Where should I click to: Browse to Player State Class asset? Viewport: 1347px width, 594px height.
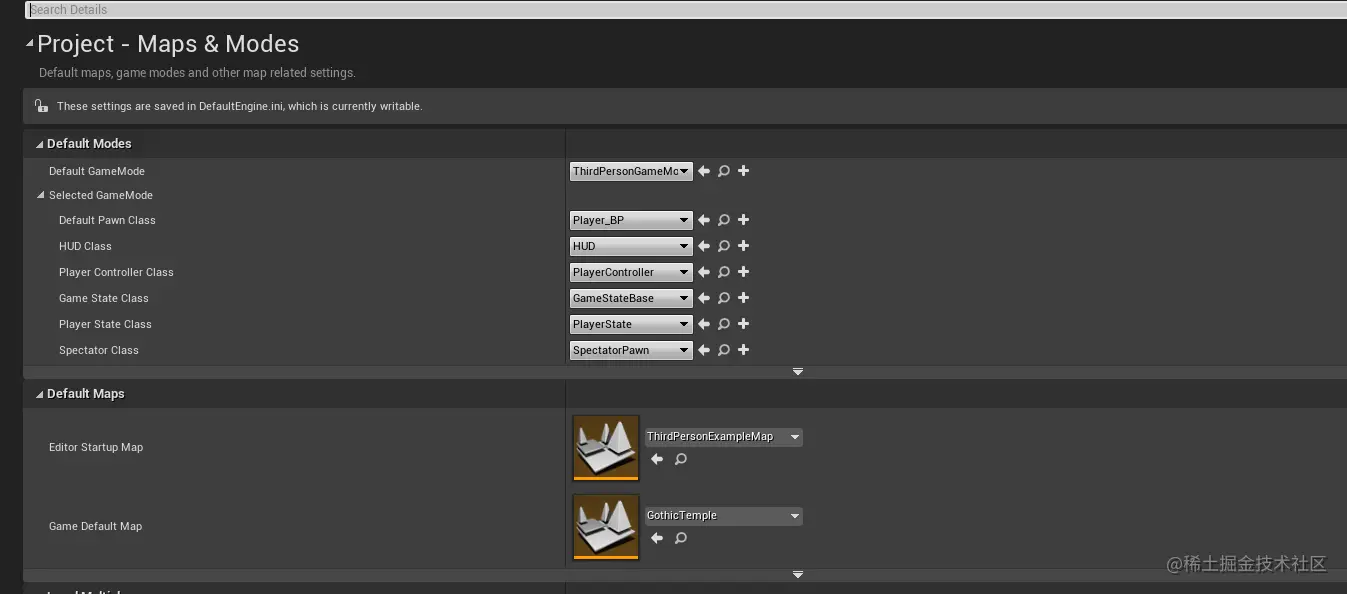pyautogui.click(x=724, y=324)
